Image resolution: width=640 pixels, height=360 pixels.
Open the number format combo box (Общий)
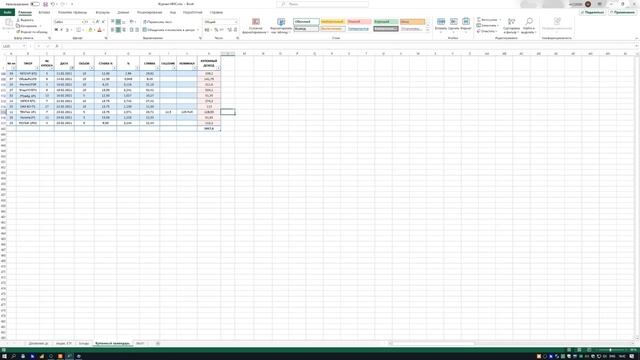(x=221, y=22)
